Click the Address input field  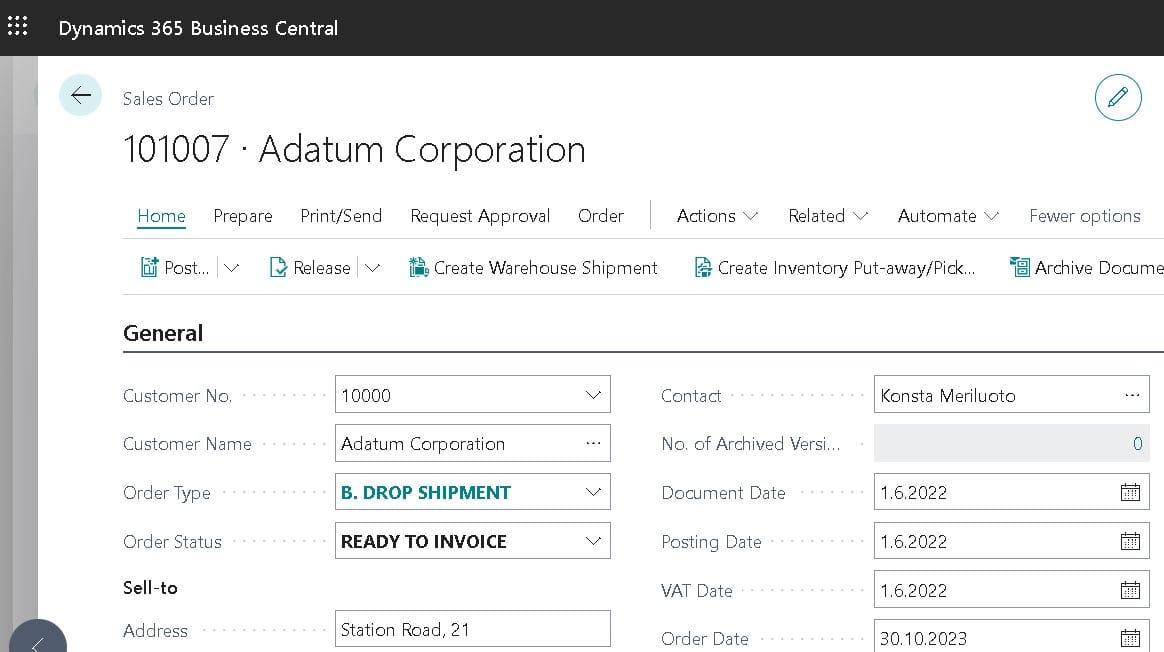pyautogui.click(x=472, y=629)
